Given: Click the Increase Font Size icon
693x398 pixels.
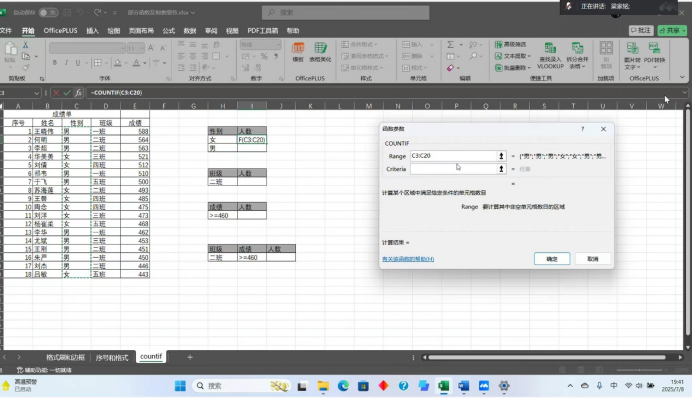Looking at the screenshot, I should (x=151, y=48).
